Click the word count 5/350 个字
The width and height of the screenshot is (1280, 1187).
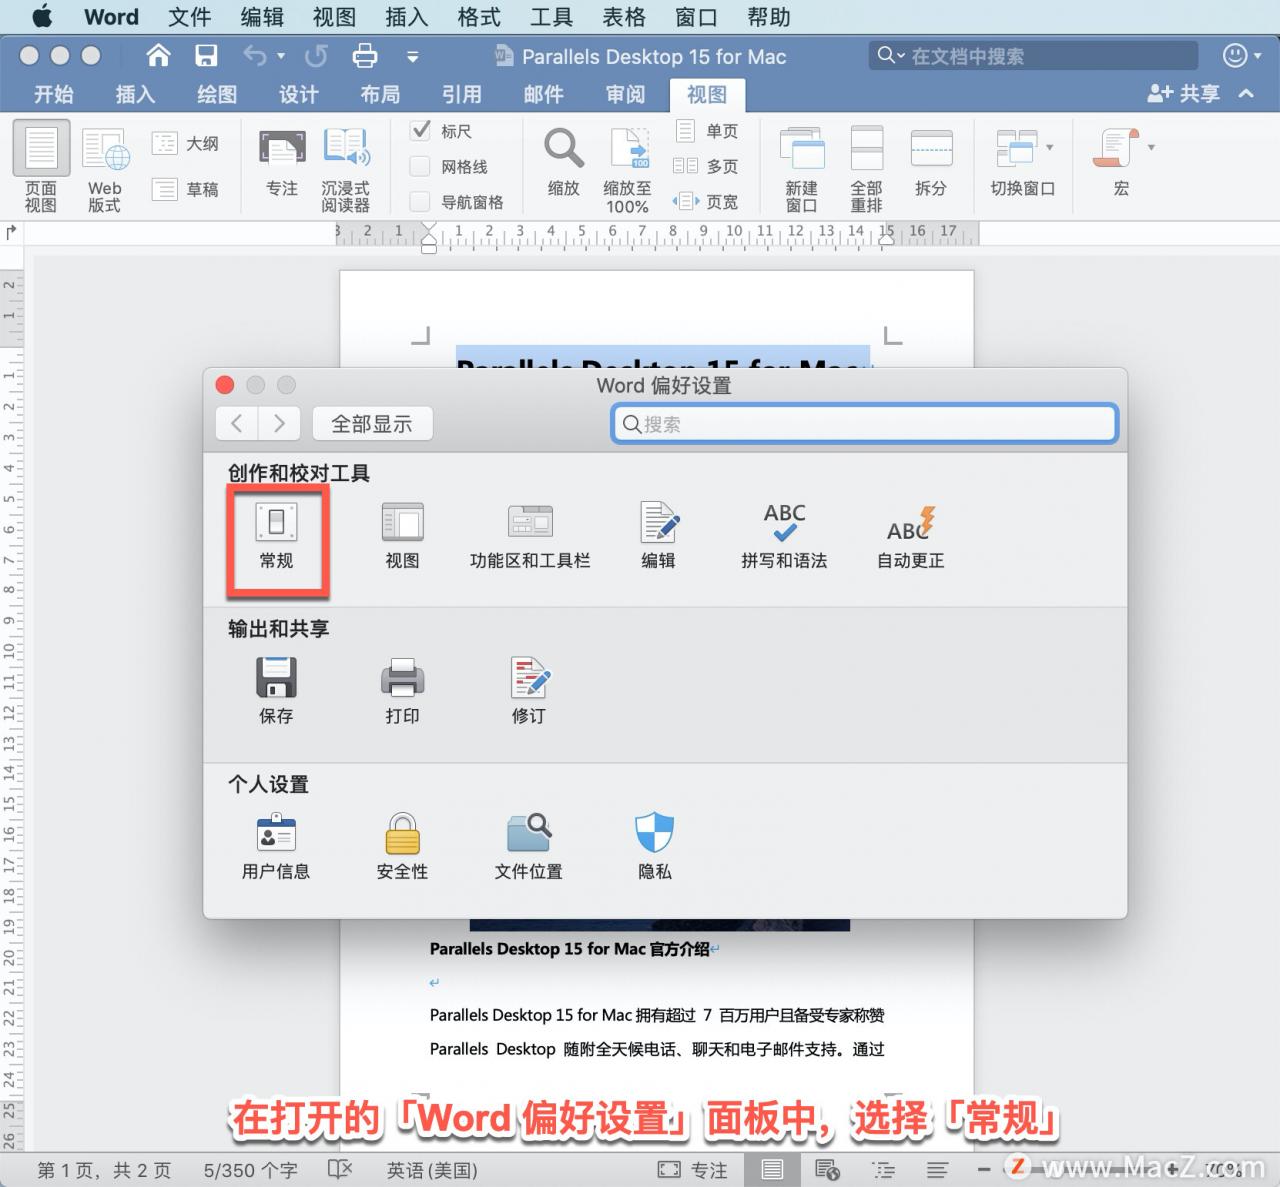pyautogui.click(x=251, y=1170)
